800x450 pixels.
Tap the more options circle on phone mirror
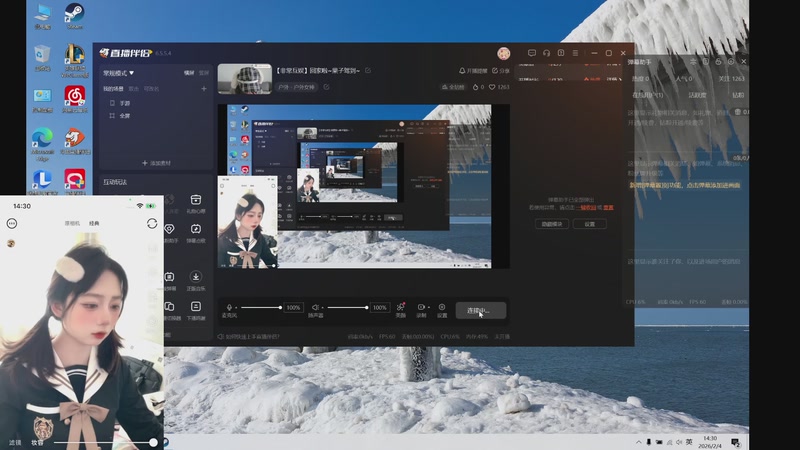12,223
